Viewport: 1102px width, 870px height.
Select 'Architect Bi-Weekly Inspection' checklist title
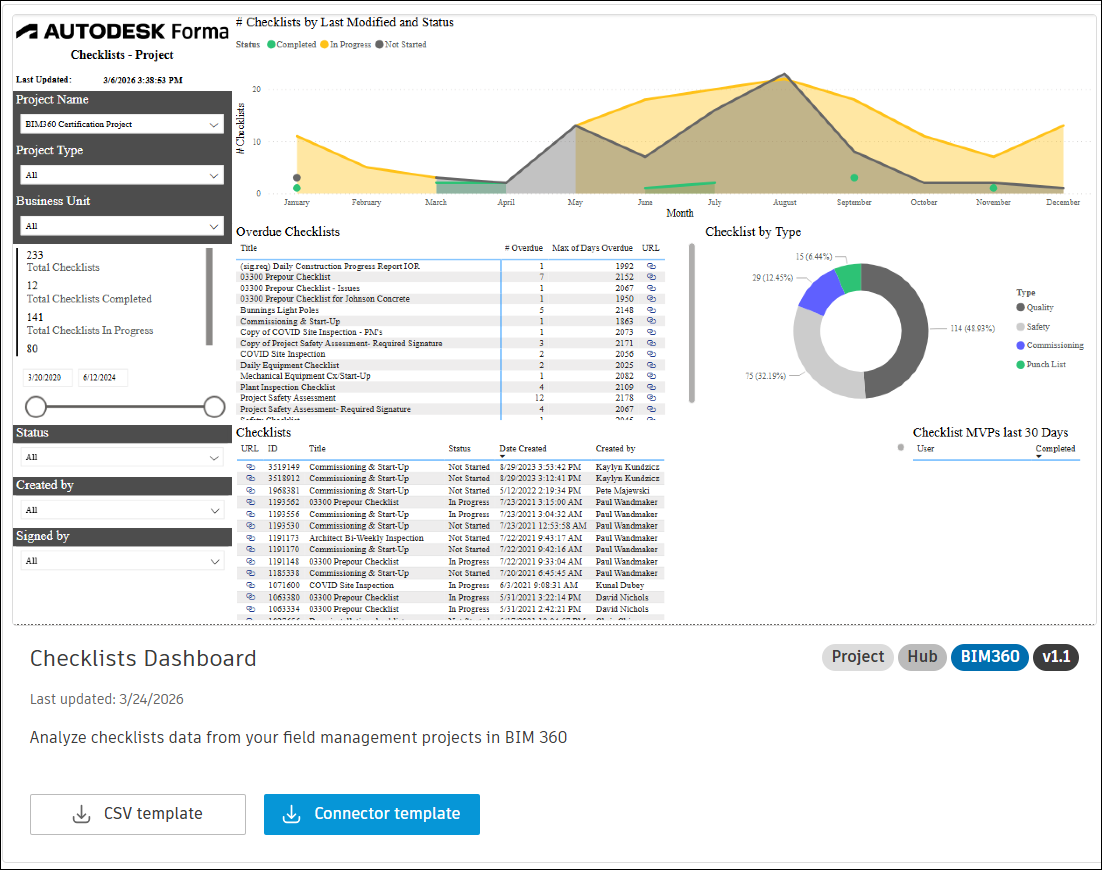coord(366,538)
